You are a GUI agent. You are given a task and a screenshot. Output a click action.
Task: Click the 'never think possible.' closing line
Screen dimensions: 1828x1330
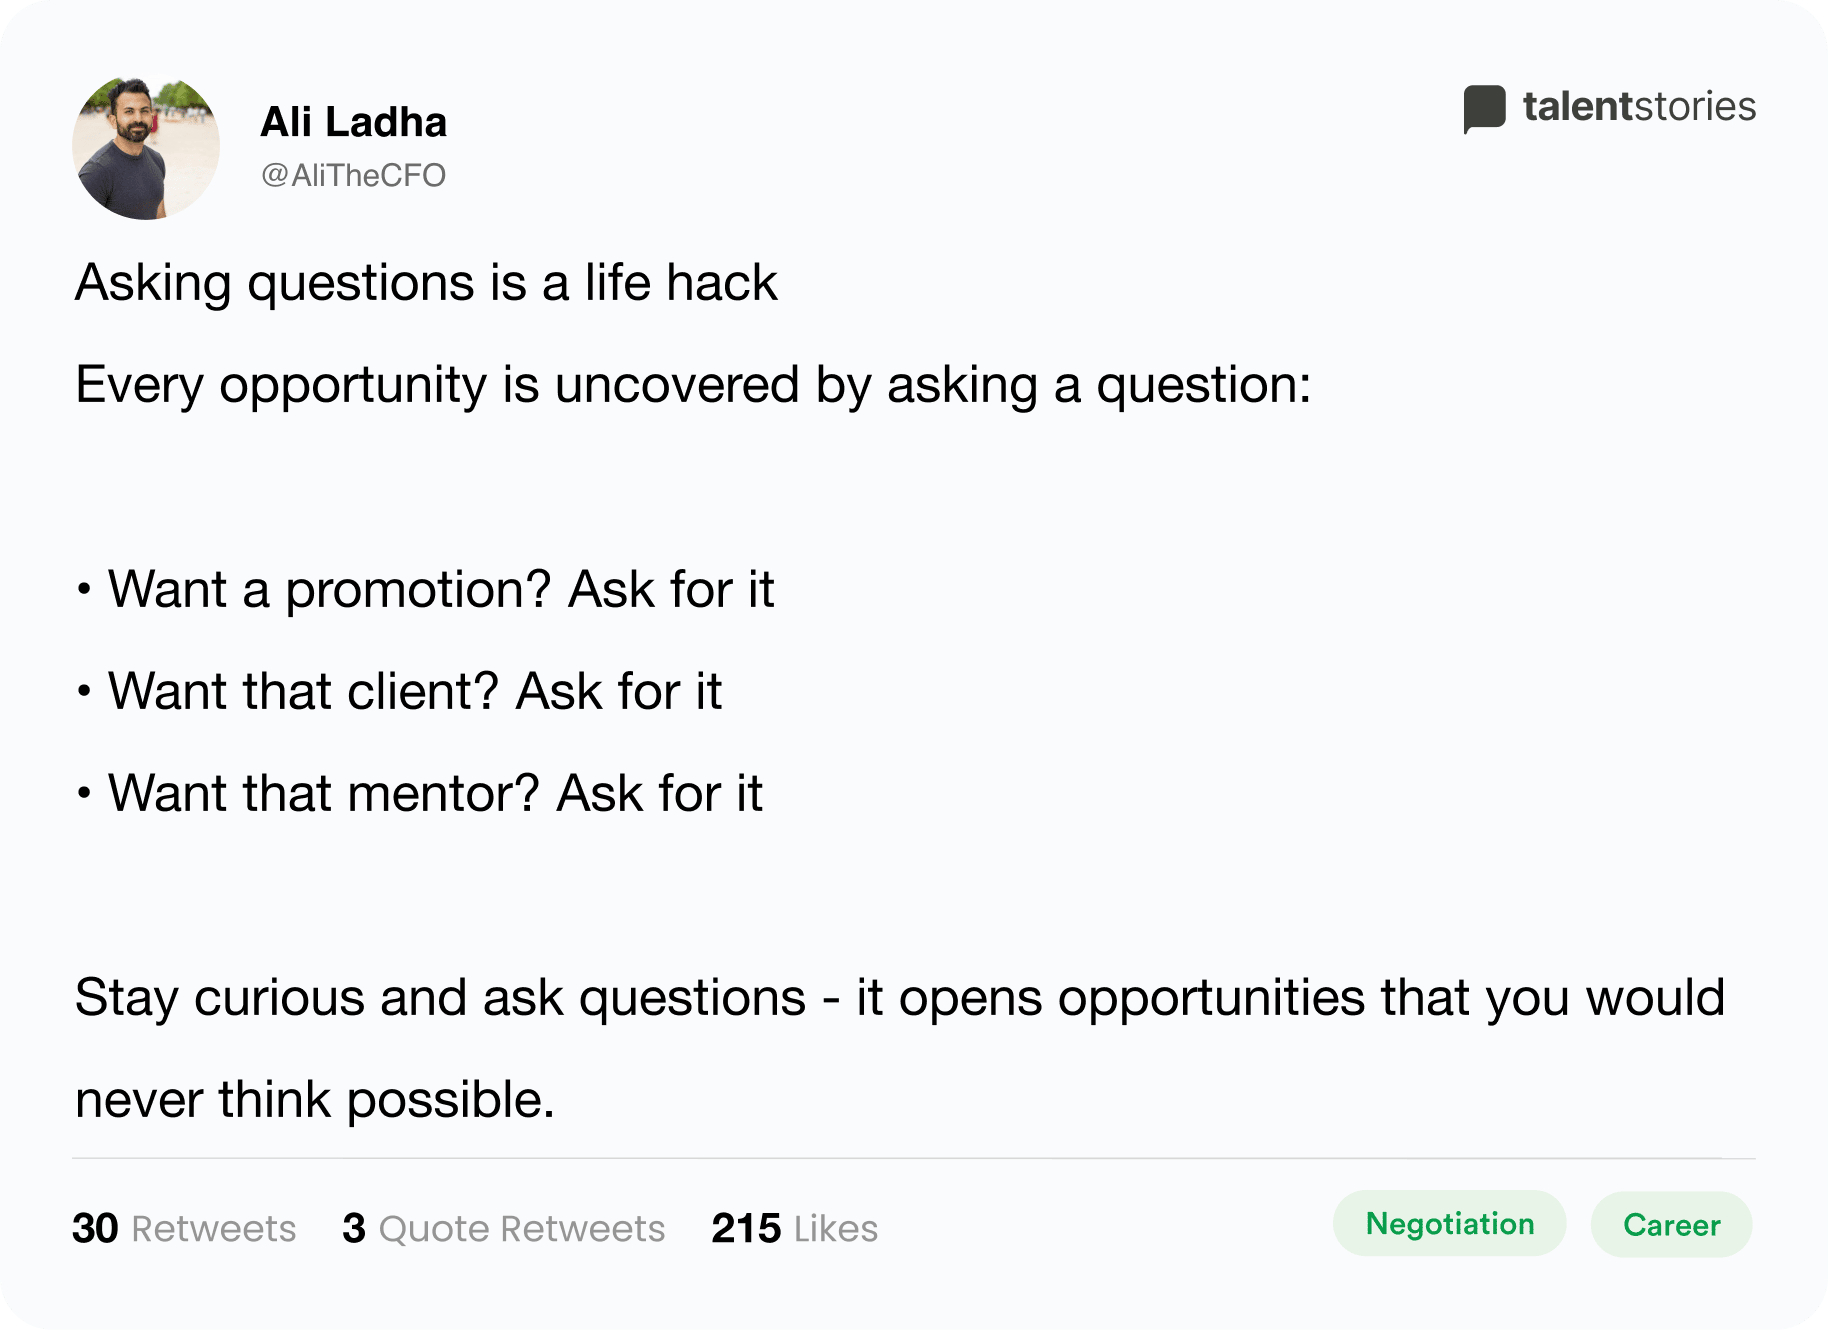coord(315,1100)
